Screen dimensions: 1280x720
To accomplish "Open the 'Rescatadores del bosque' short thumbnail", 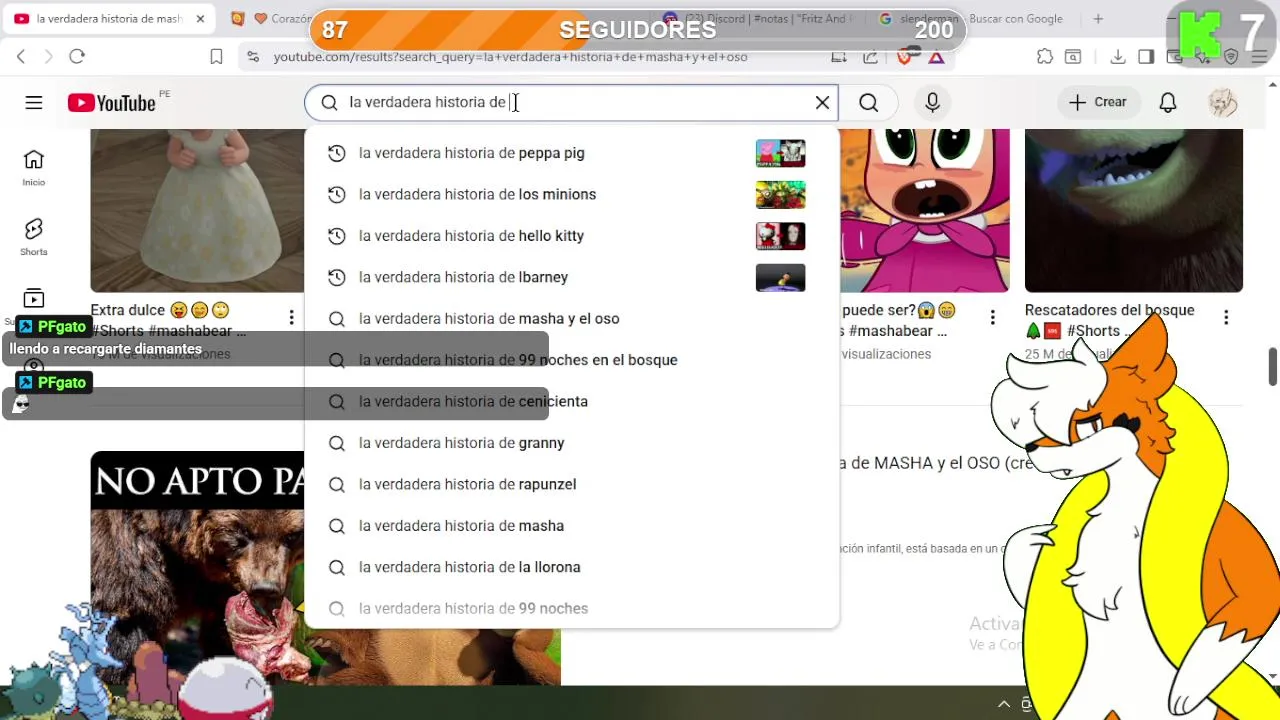I will pyautogui.click(x=1133, y=210).
